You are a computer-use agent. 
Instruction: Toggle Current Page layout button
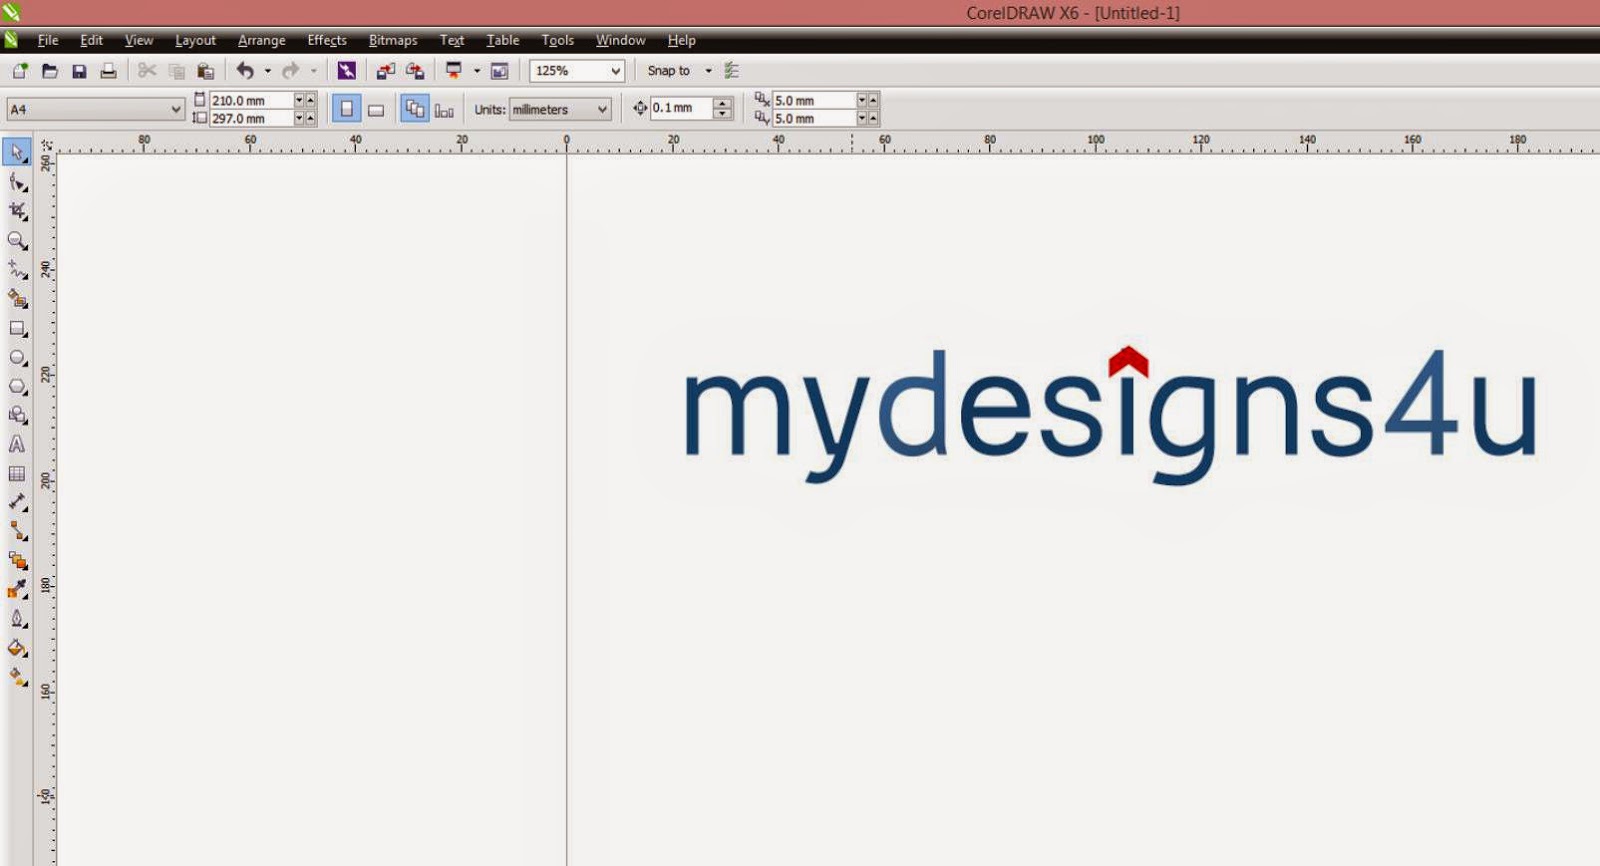(444, 109)
